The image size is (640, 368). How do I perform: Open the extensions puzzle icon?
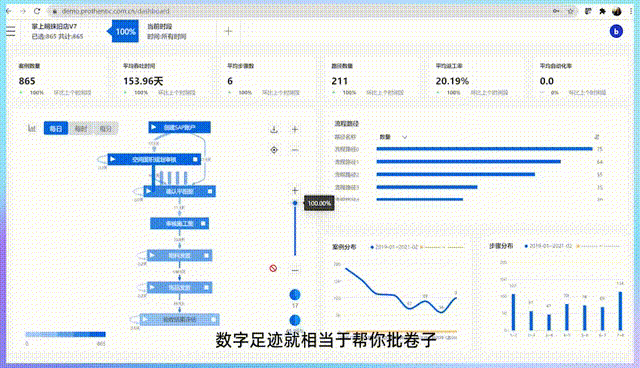[602, 11]
